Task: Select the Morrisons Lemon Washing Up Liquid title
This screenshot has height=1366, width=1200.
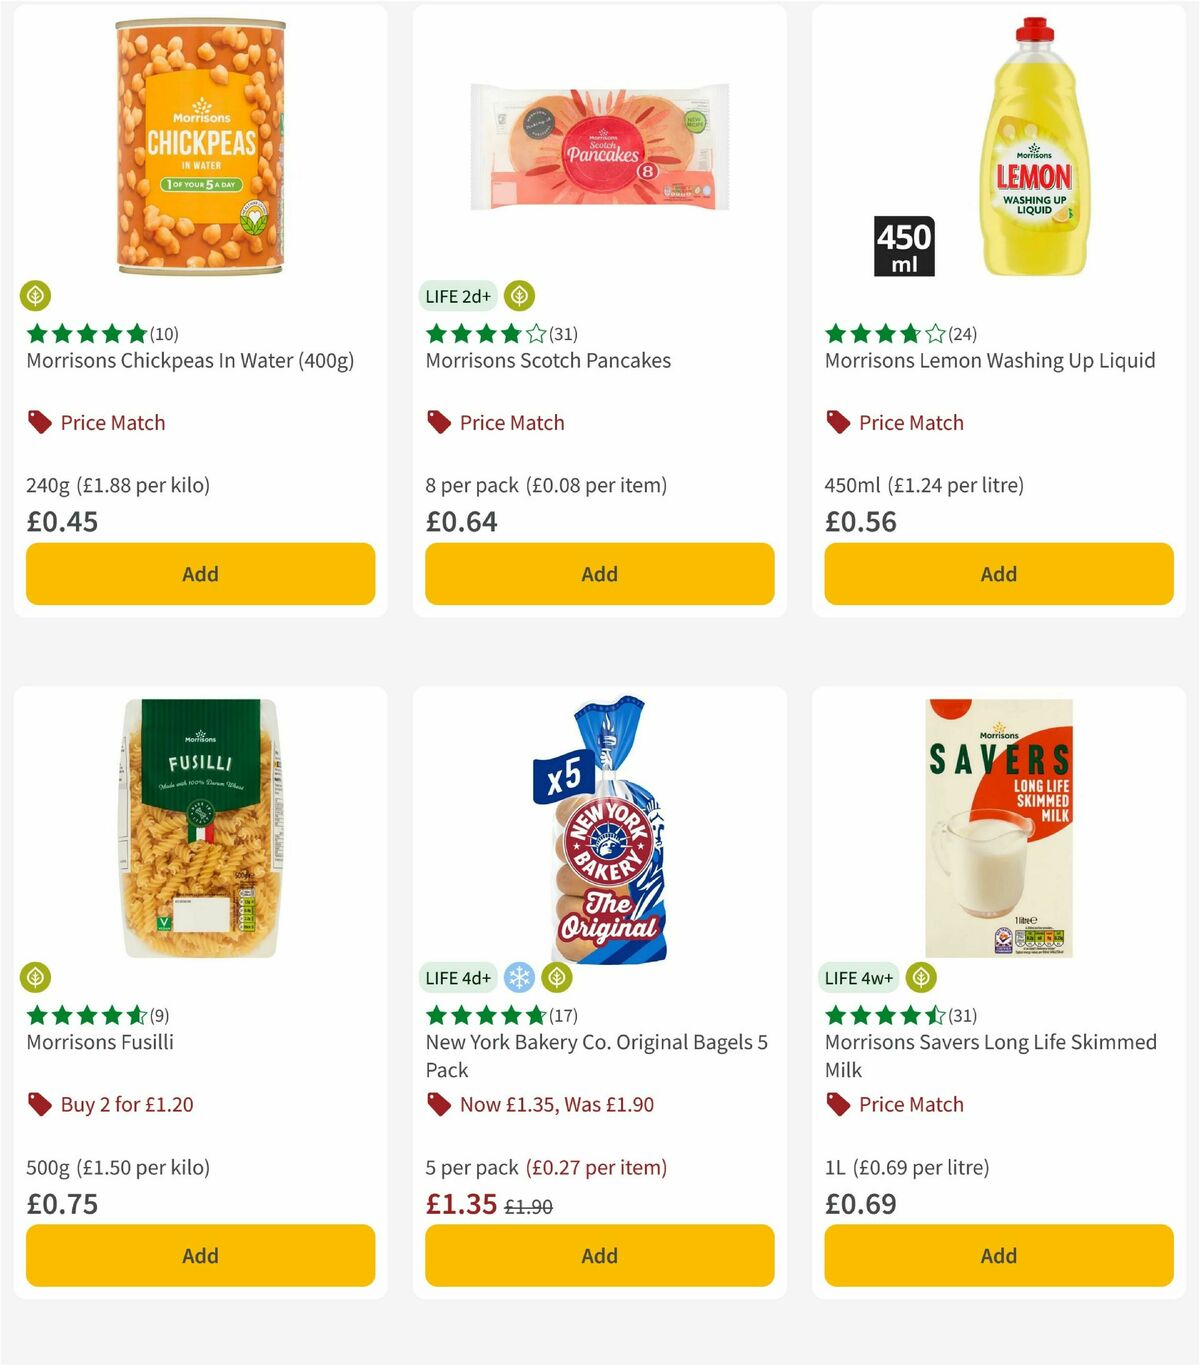Action: tap(991, 360)
